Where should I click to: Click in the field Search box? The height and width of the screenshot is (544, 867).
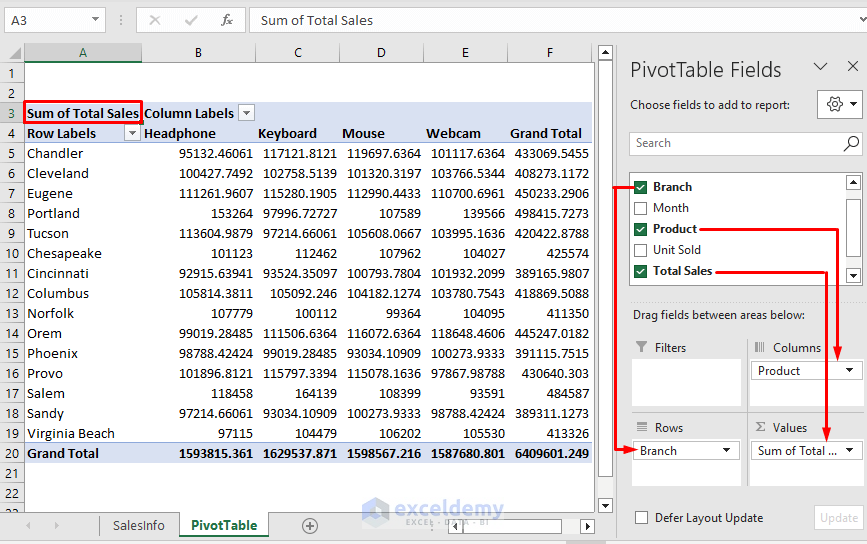[x=735, y=143]
